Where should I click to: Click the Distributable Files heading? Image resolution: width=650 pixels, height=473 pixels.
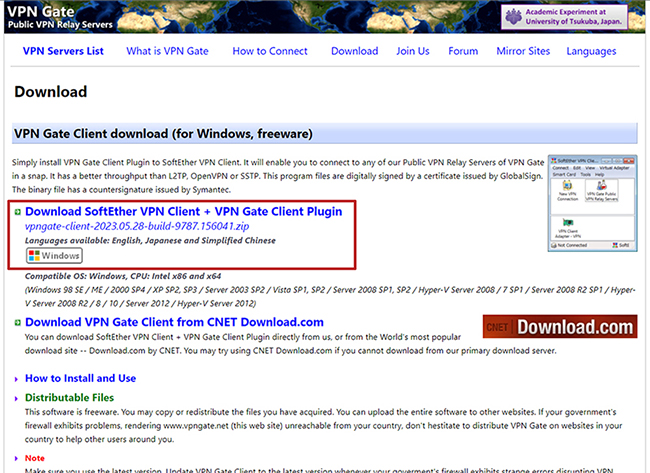click(x=69, y=398)
